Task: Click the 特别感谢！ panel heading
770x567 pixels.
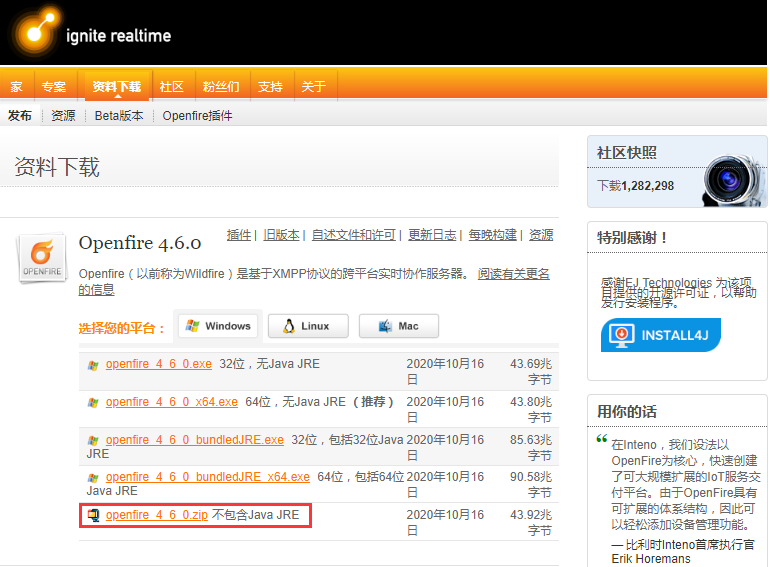Action: (x=632, y=238)
